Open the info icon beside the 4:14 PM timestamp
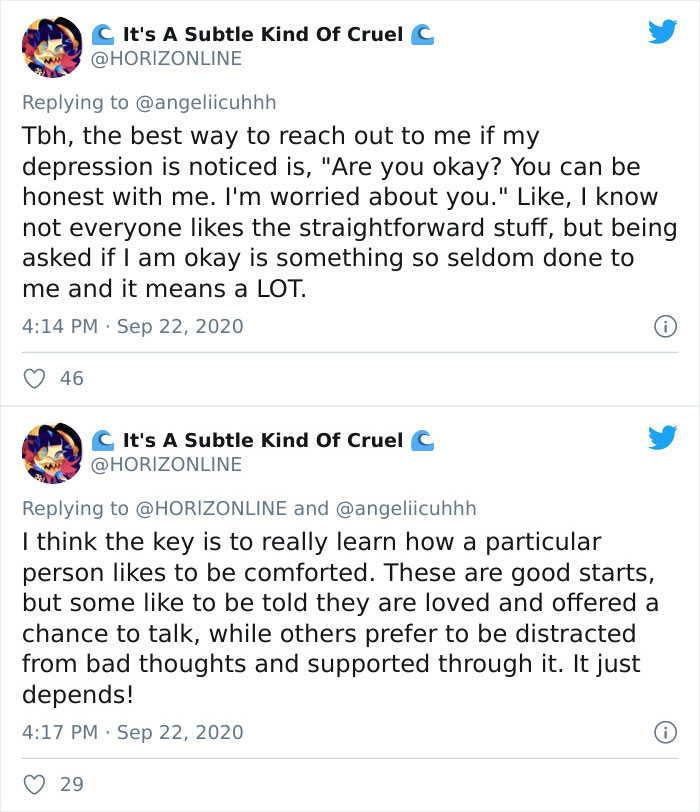Image resolution: width=700 pixels, height=812 pixels. pos(667,325)
